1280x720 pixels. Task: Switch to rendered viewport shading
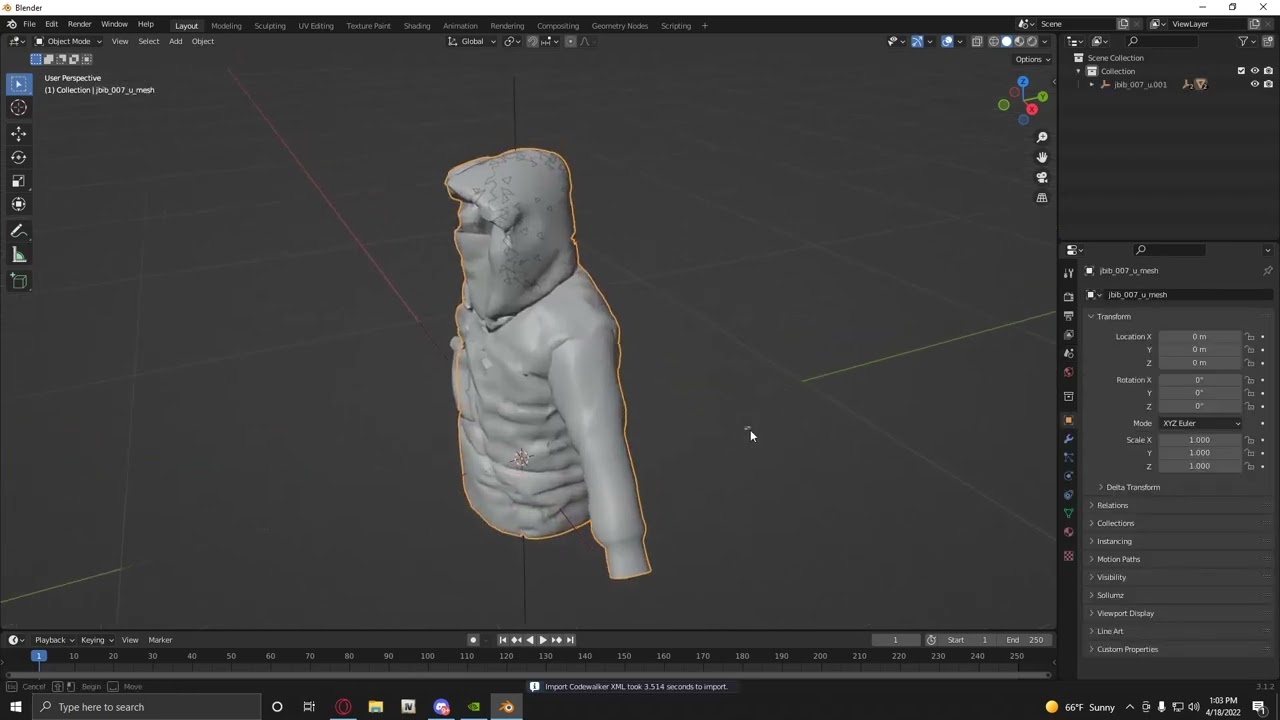click(1032, 41)
